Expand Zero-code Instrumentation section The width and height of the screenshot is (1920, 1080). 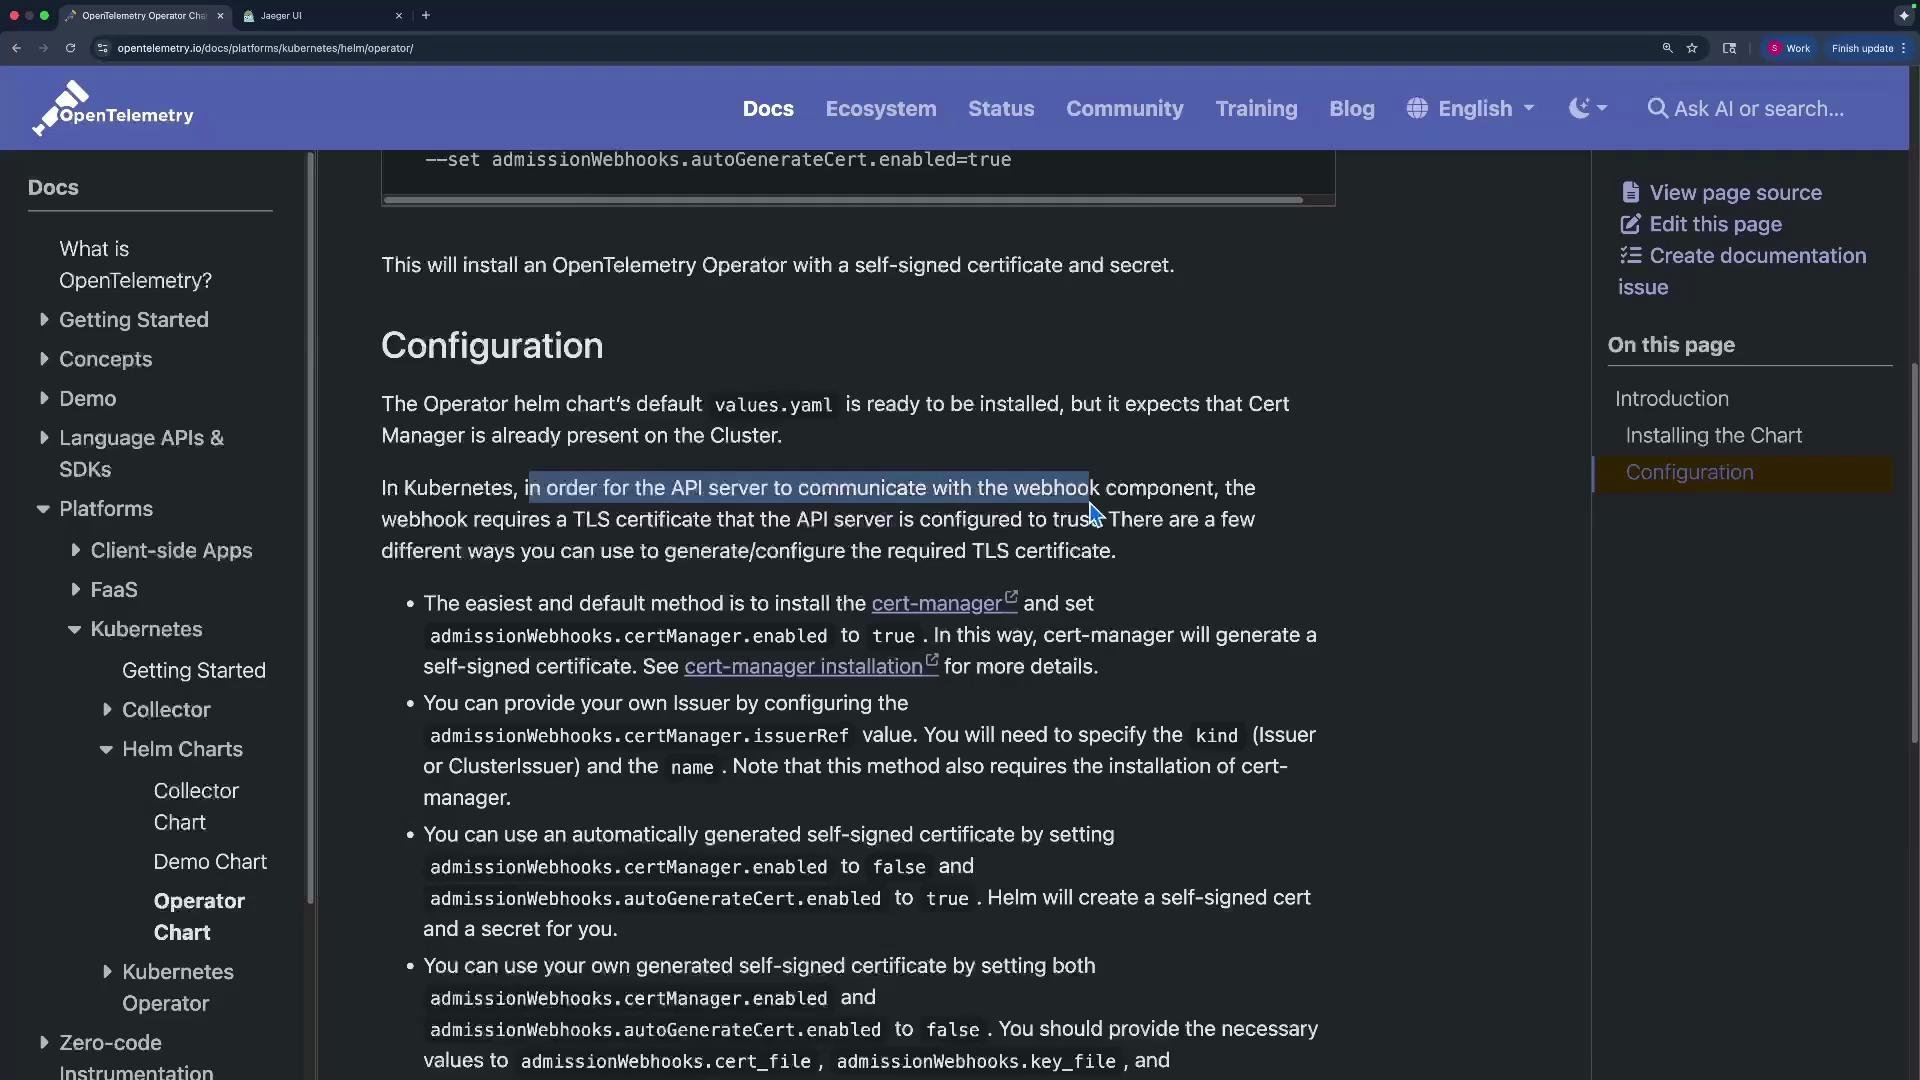pos(44,1042)
